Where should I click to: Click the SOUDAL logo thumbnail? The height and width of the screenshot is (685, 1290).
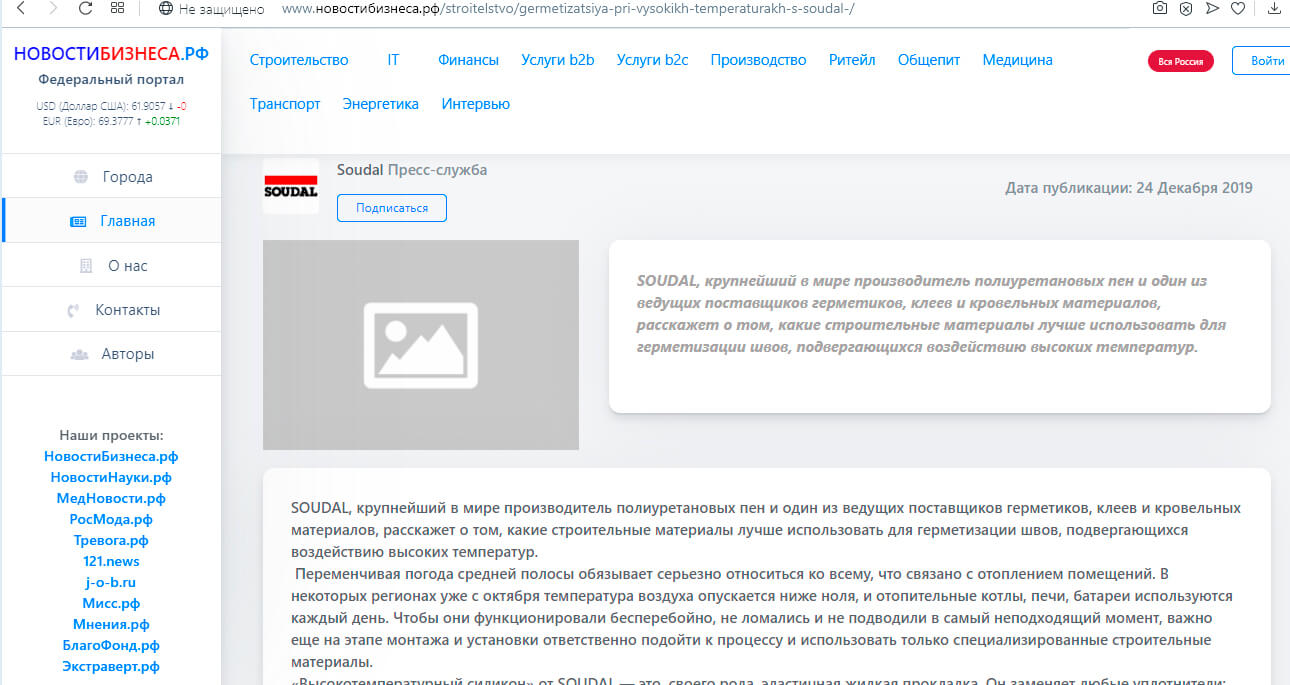pyautogui.click(x=291, y=186)
